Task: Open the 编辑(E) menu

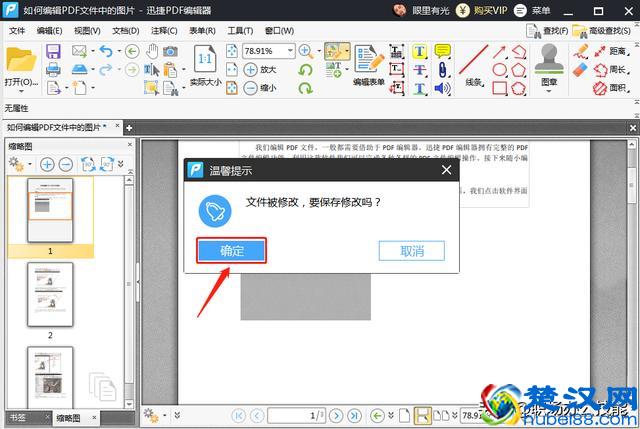Action: tap(49, 31)
